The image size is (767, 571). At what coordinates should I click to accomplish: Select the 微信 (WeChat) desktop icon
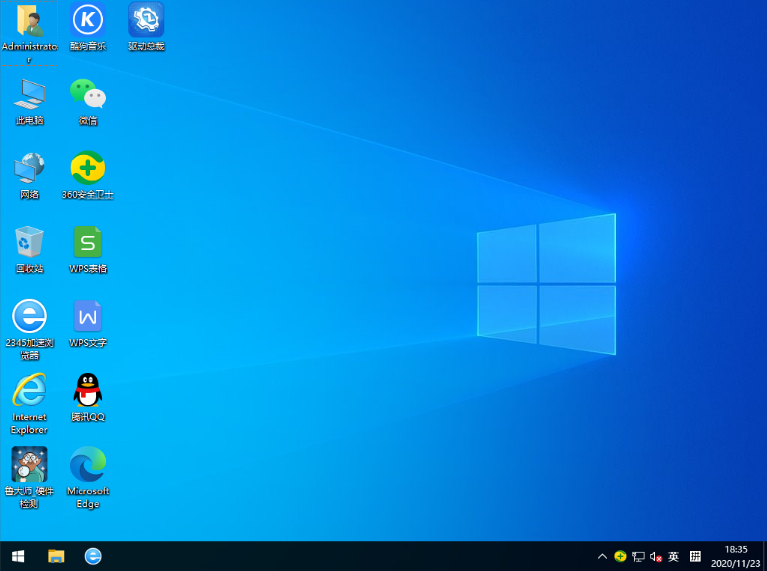(x=88, y=94)
